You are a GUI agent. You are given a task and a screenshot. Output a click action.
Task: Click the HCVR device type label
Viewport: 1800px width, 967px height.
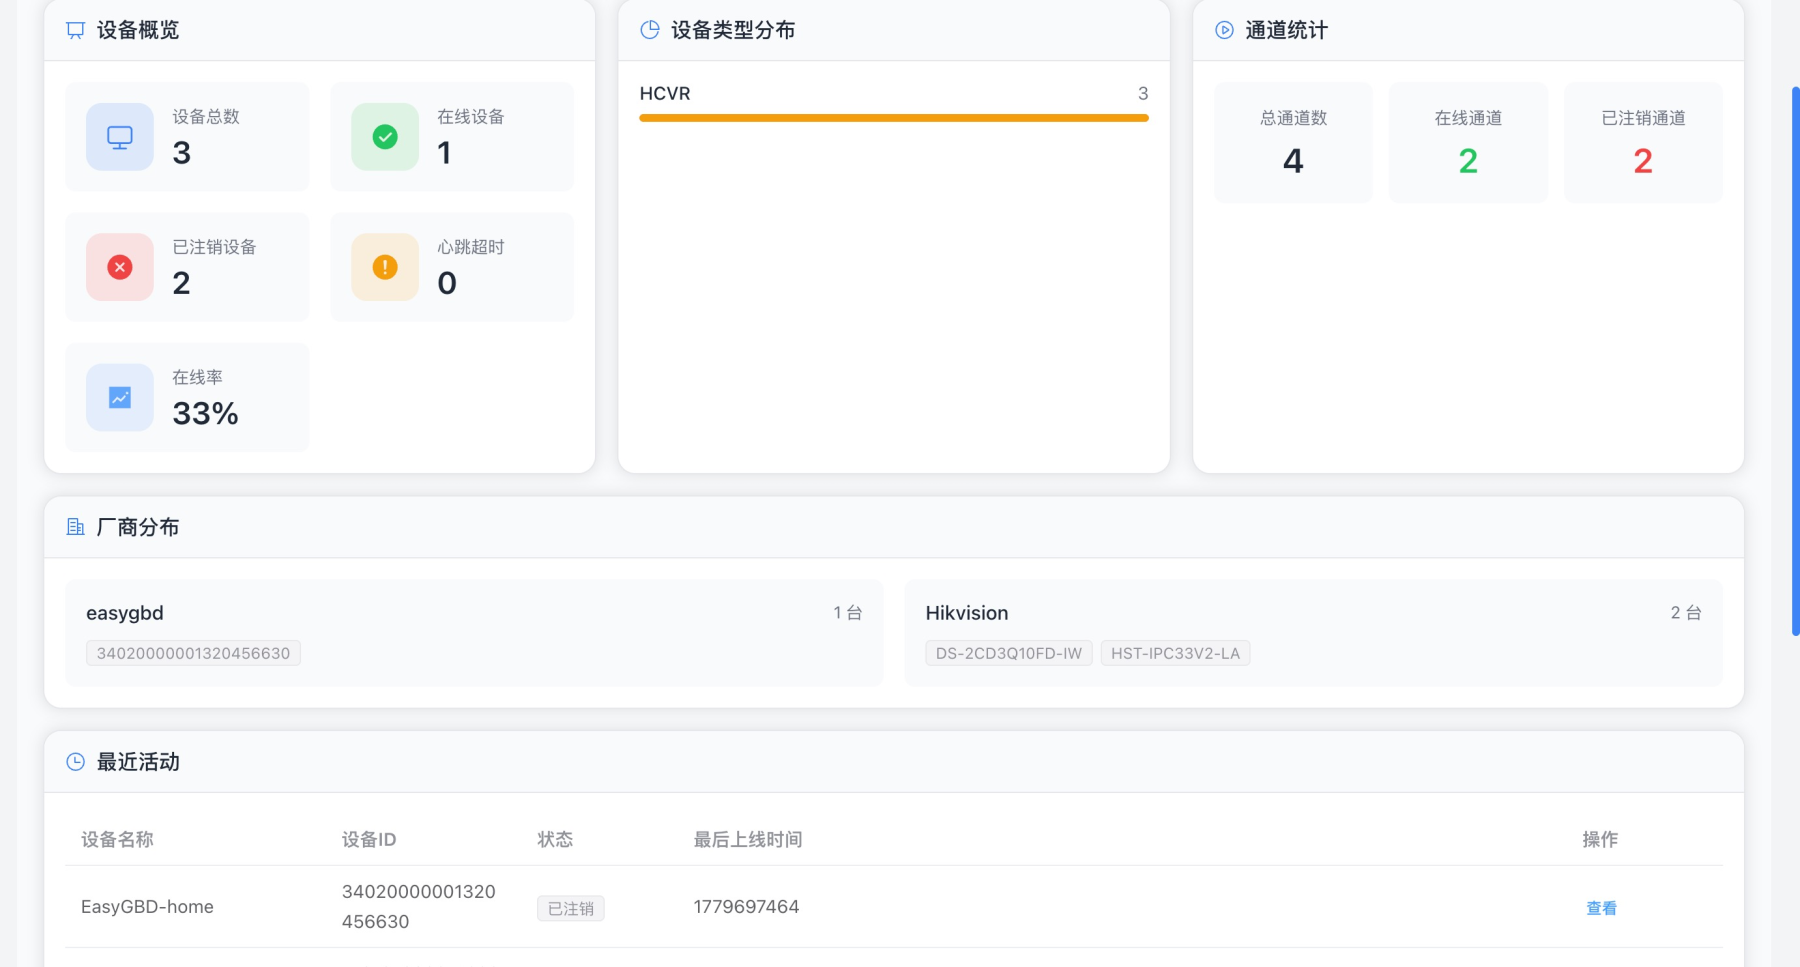click(665, 93)
